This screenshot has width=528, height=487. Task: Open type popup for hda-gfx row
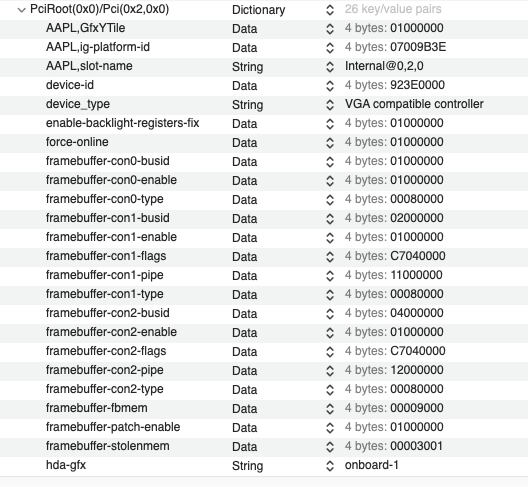[x=330, y=466]
